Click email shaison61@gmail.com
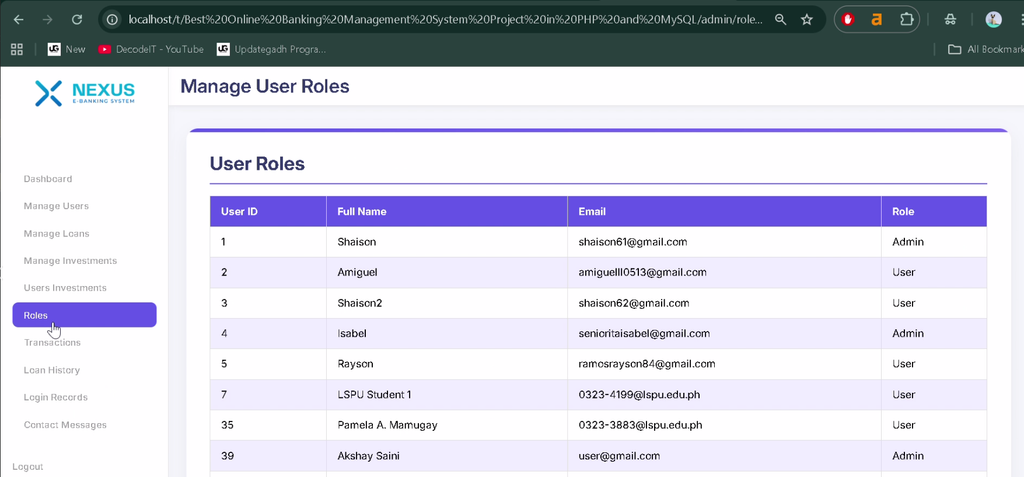This screenshot has height=477, width=1024. (633, 242)
